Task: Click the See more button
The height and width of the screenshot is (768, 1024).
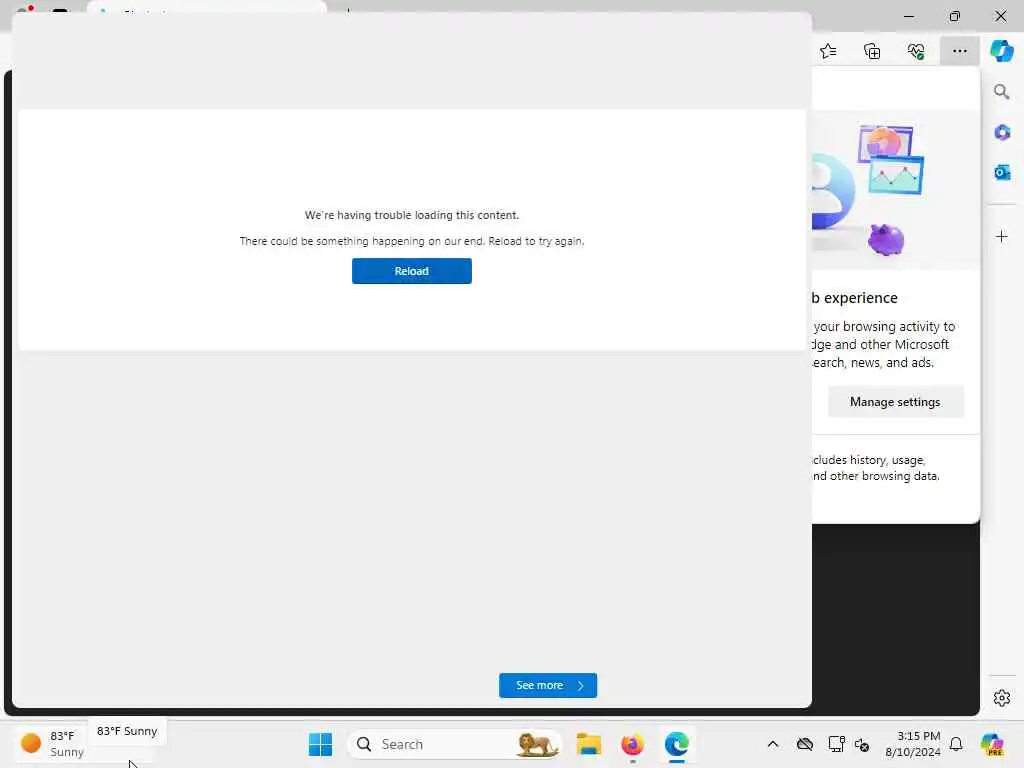Action: tap(548, 685)
